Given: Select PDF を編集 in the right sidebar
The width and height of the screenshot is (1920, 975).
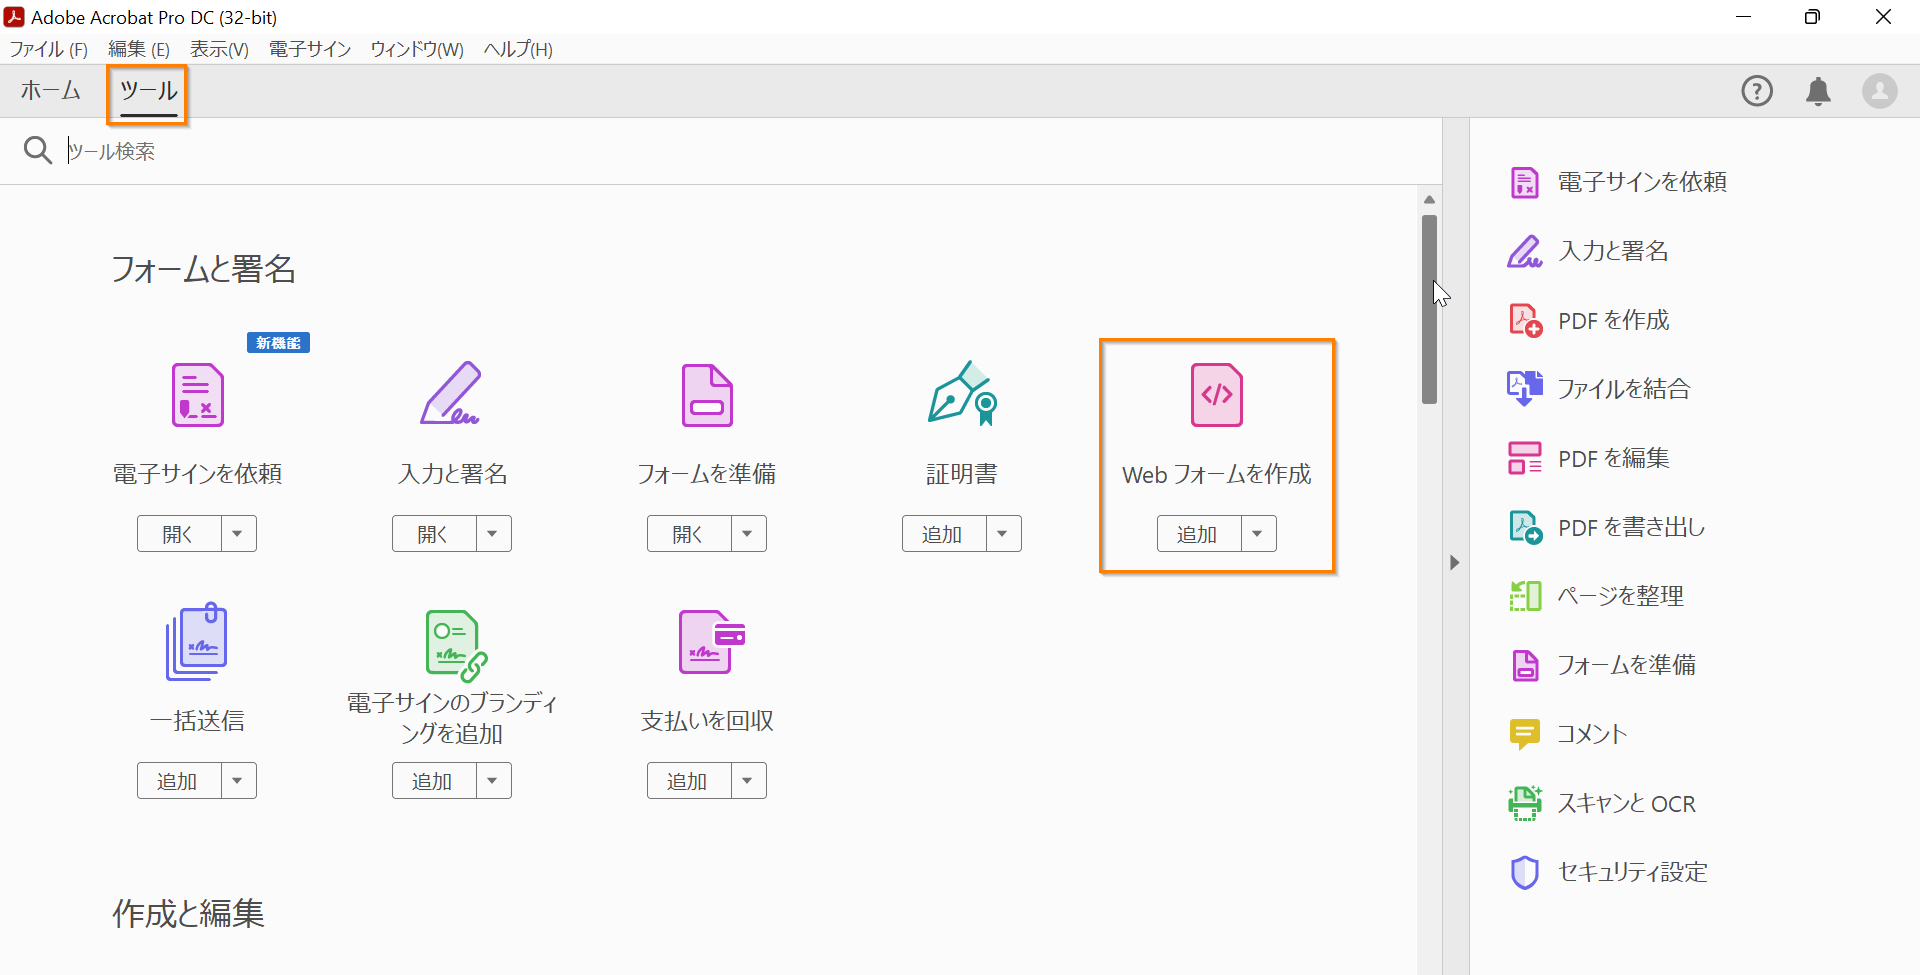Looking at the screenshot, I should pyautogui.click(x=1613, y=457).
